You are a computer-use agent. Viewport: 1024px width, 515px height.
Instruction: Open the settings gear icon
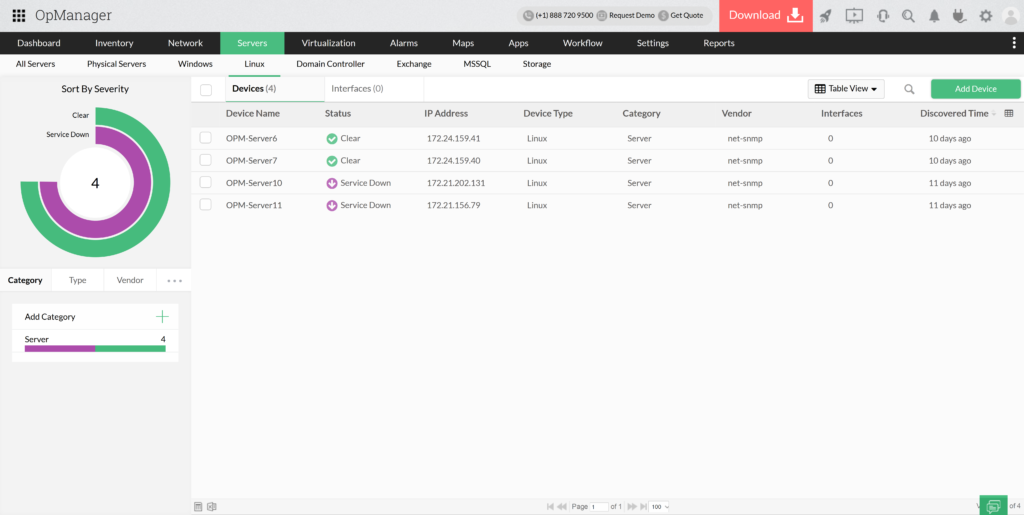[986, 15]
